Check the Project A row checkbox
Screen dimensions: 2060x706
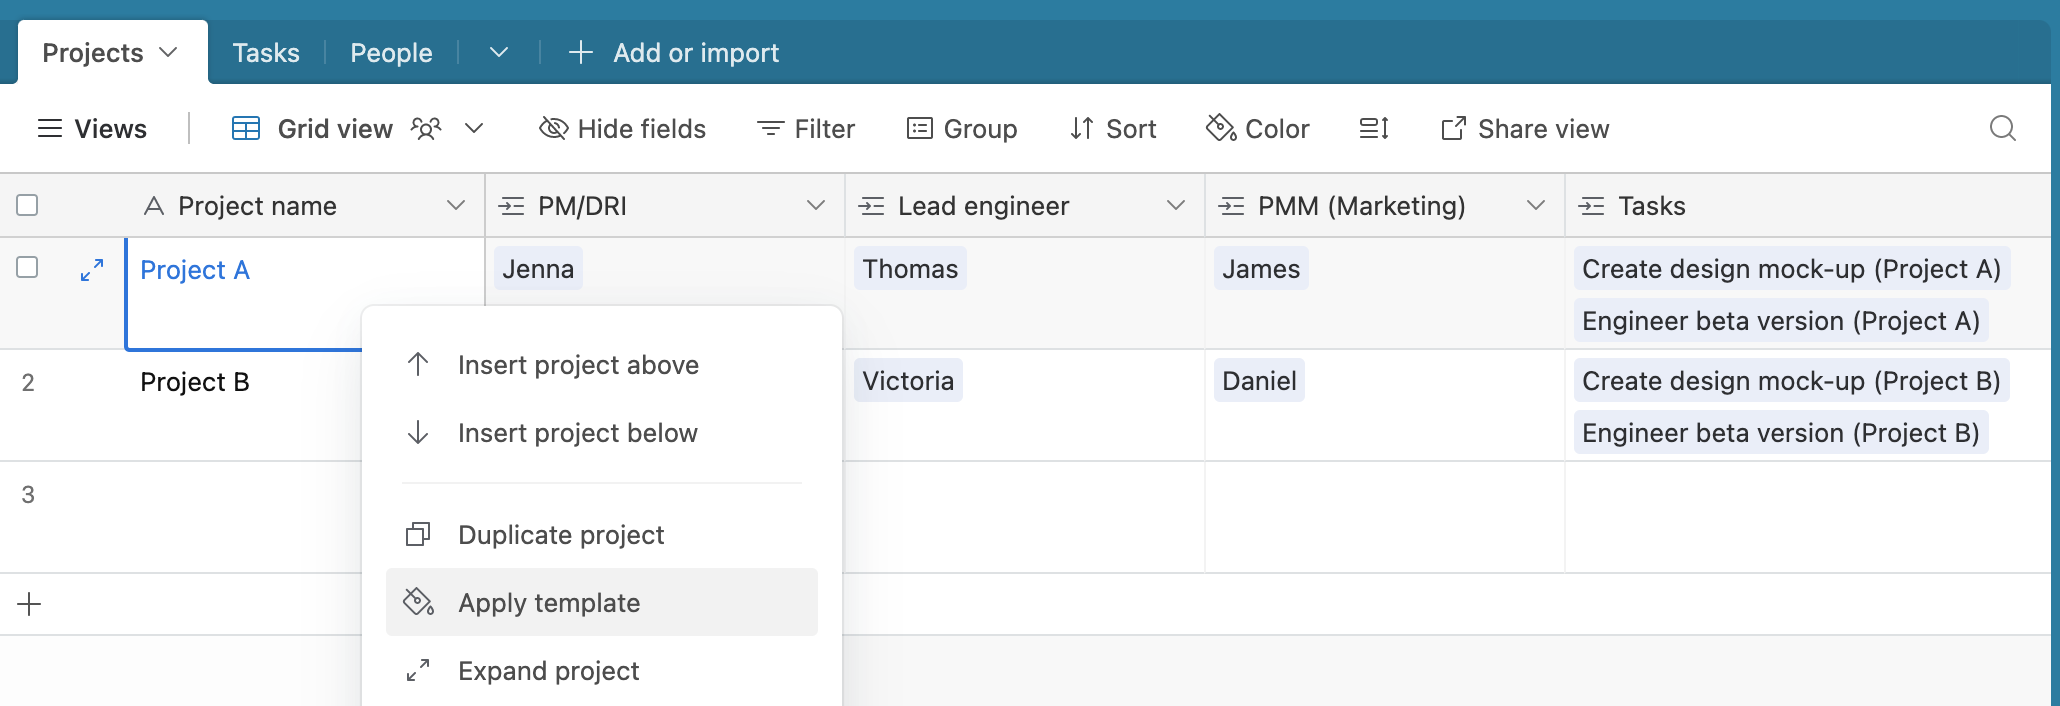coord(28,267)
